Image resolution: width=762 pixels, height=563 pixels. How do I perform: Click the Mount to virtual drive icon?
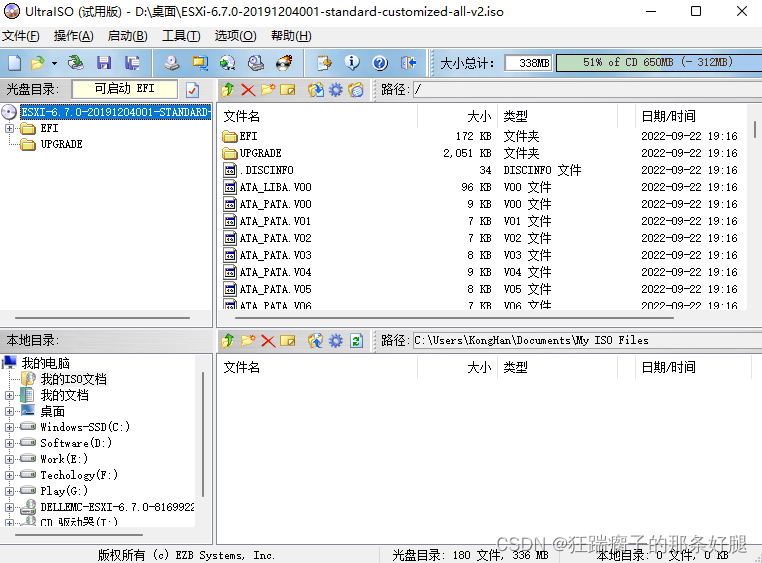(x=256, y=63)
